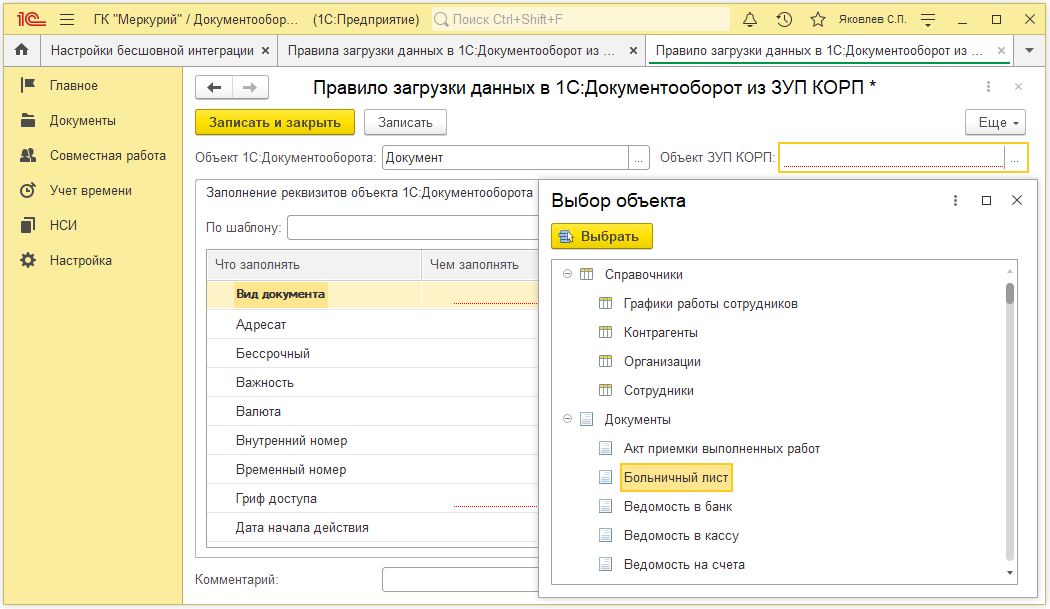Select Важность row in table
Image resolution: width=1050 pixels, height=609 pixels.
(372, 383)
